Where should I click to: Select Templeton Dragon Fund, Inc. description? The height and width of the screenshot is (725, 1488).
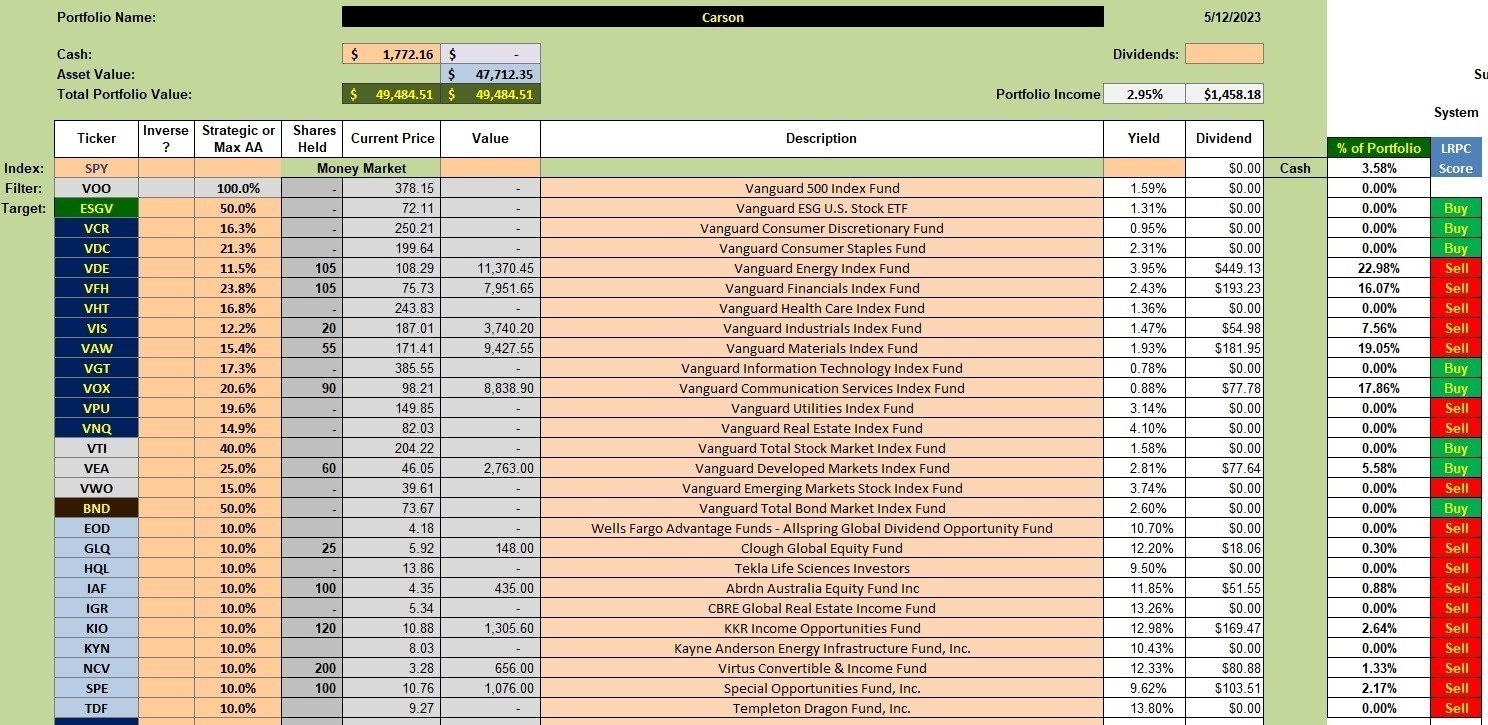[821, 708]
